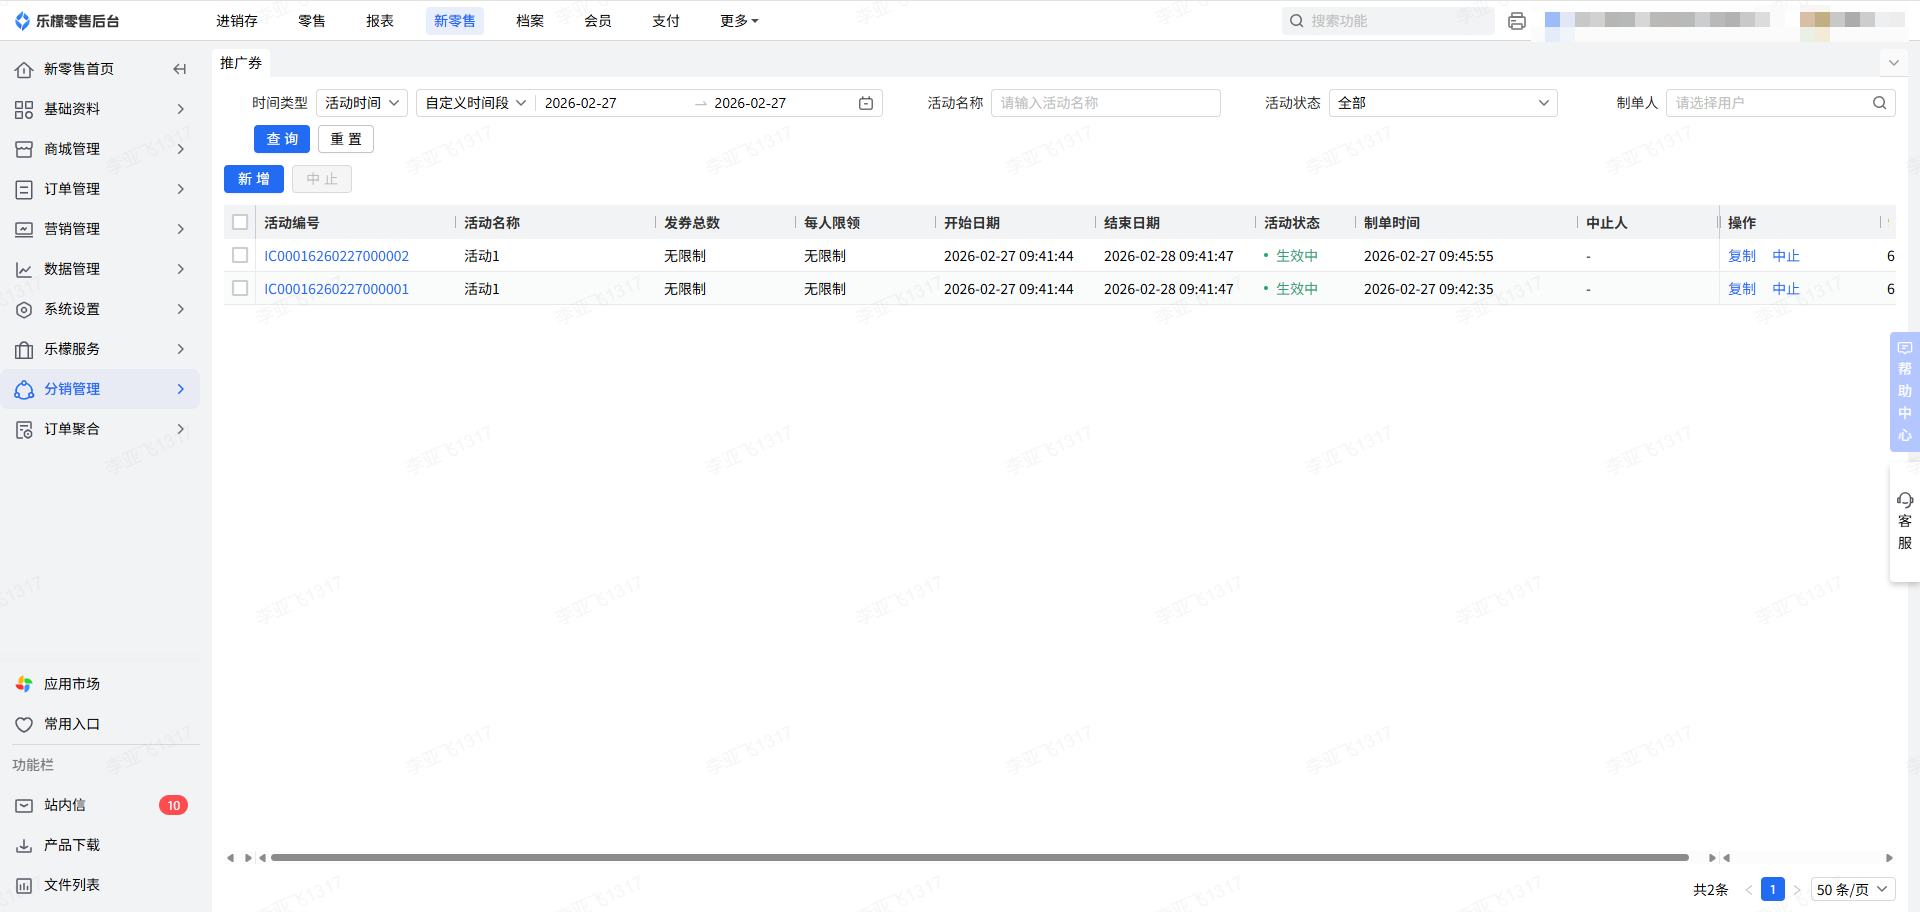The height and width of the screenshot is (912, 1920).
Task: Open the 报表 top menu
Action: tap(380, 21)
